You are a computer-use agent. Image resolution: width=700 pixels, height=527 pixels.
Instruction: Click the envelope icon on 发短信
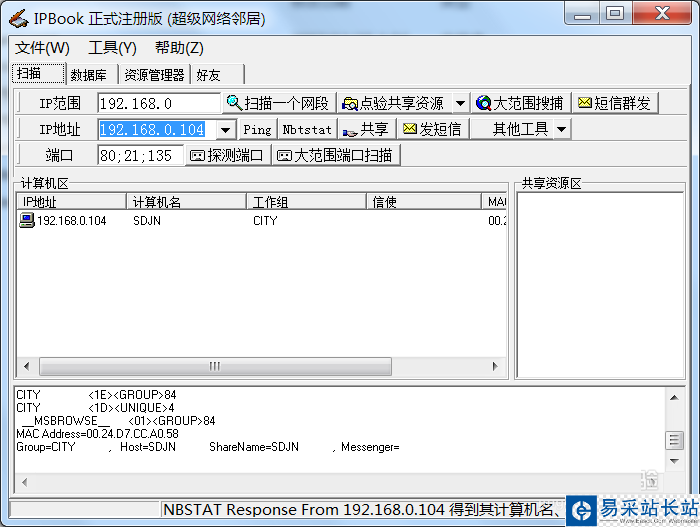tap(410, 129)
